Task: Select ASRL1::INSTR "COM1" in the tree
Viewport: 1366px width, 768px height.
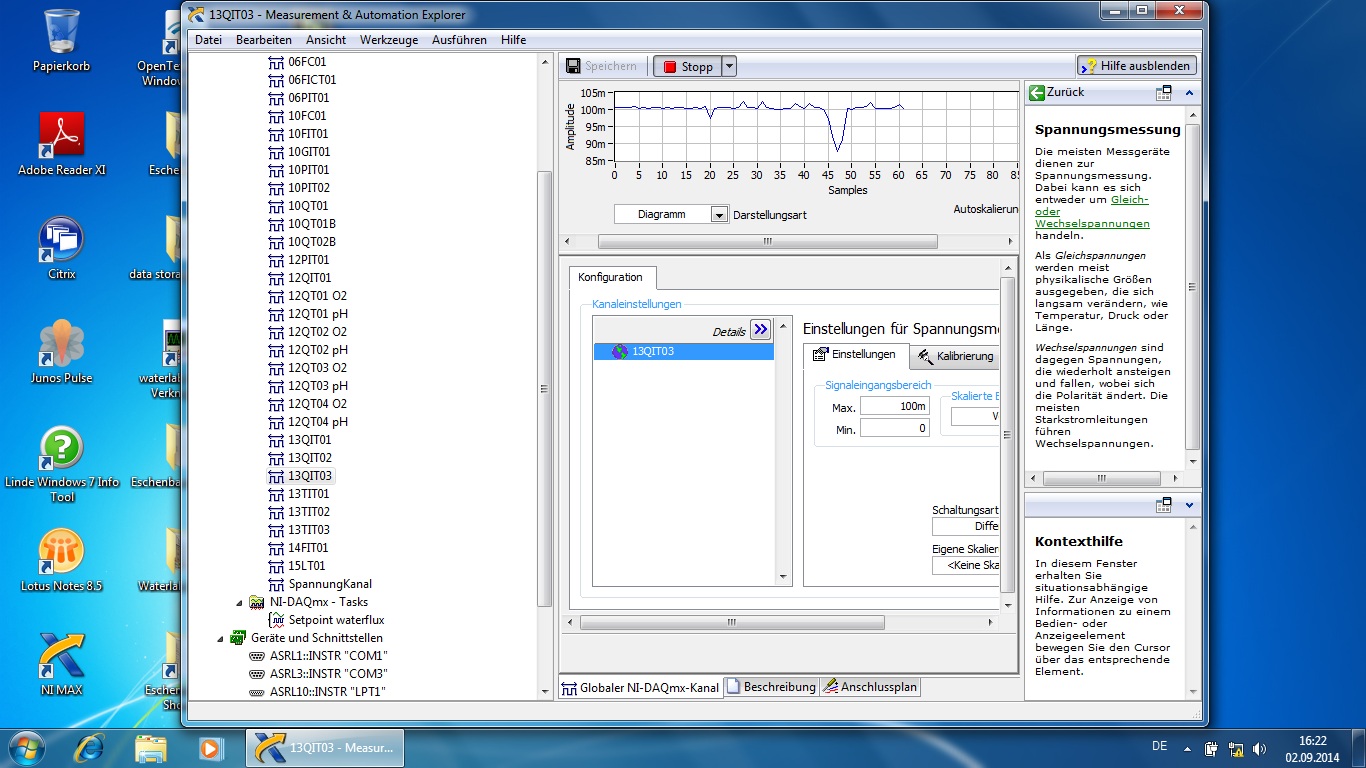Action: tap(328, 656)
